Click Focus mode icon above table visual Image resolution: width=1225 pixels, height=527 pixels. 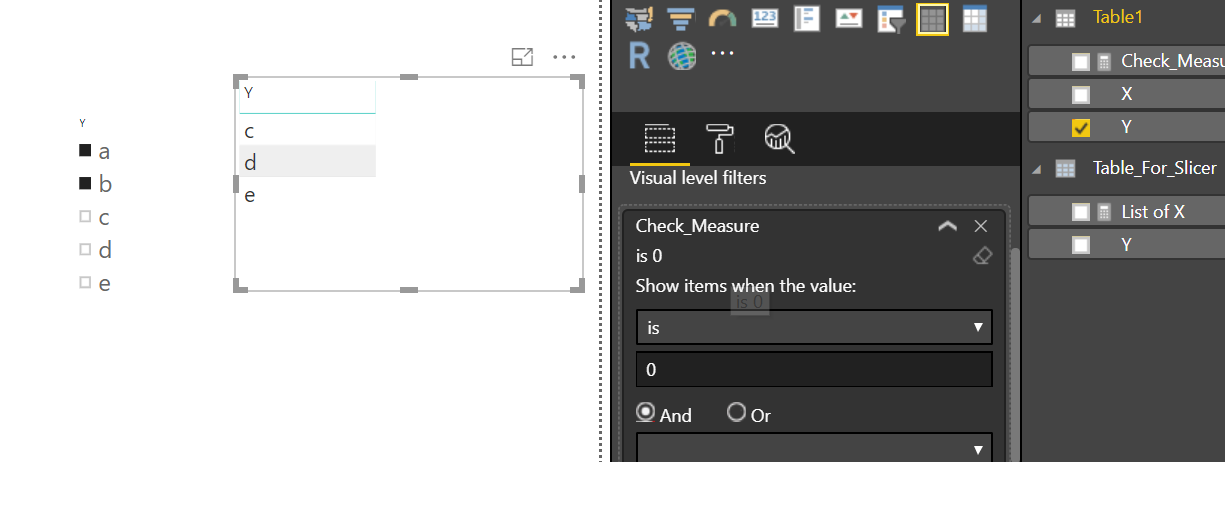point(522,57)
